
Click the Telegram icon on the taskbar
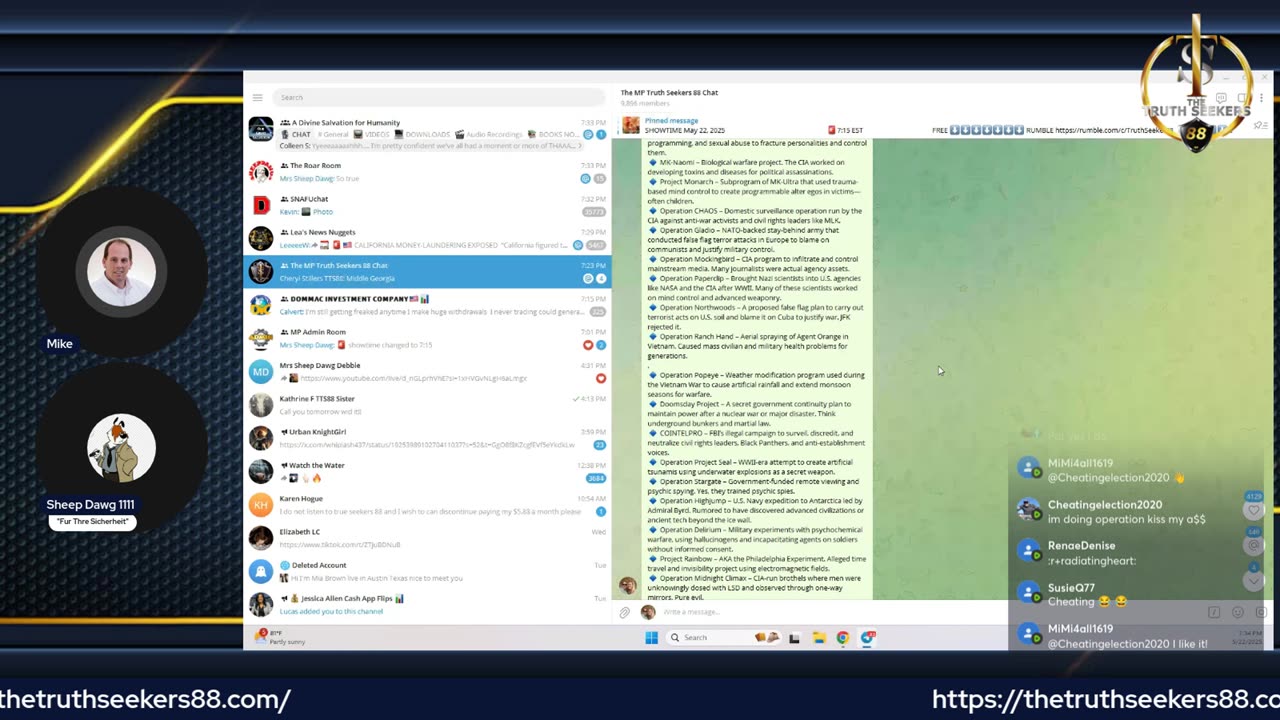(x=867, y=637)
